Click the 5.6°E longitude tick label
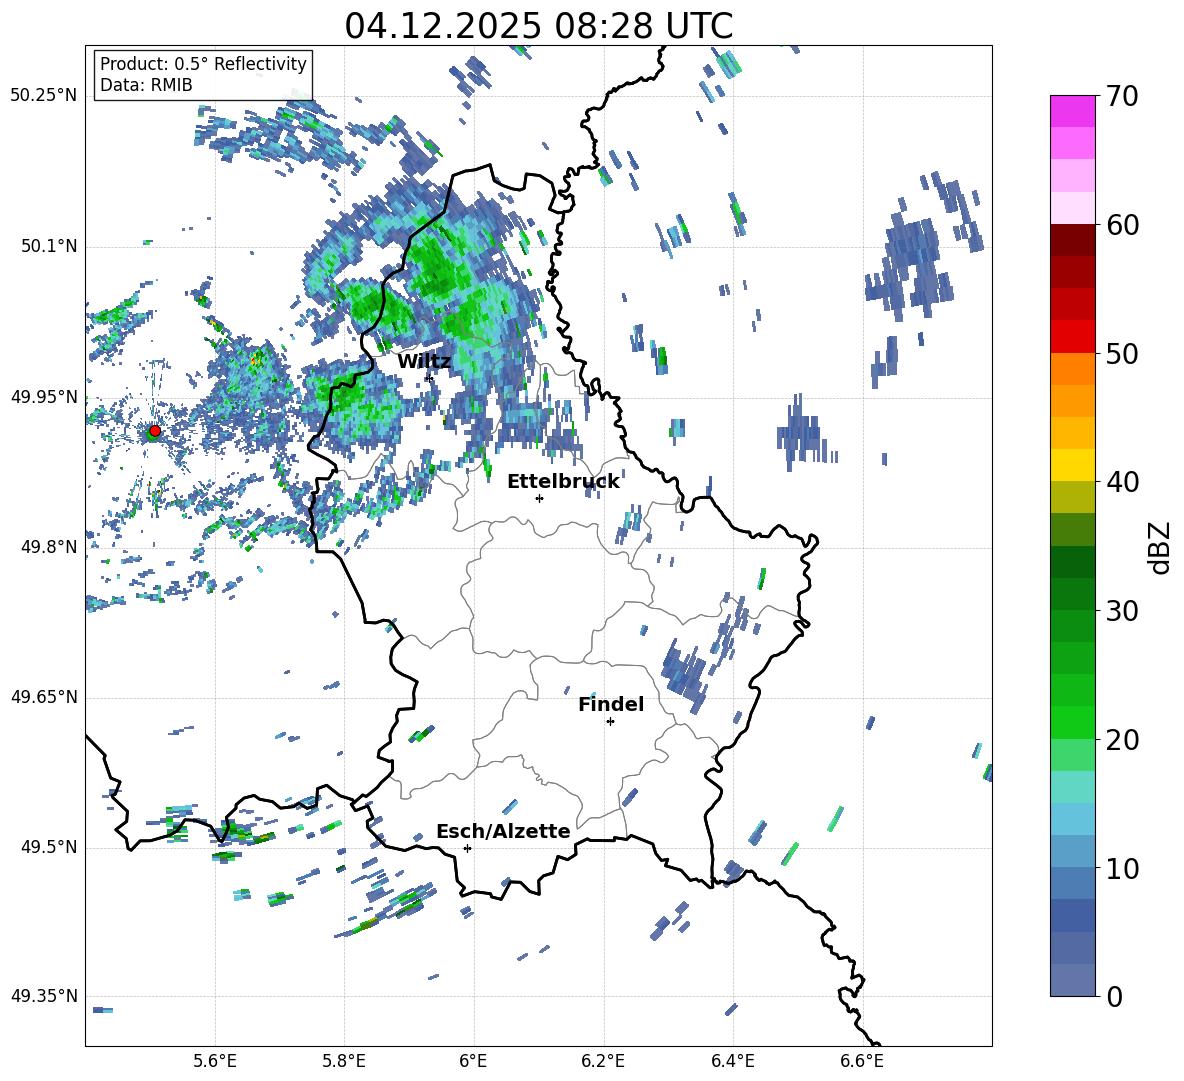 (215, 1061)
